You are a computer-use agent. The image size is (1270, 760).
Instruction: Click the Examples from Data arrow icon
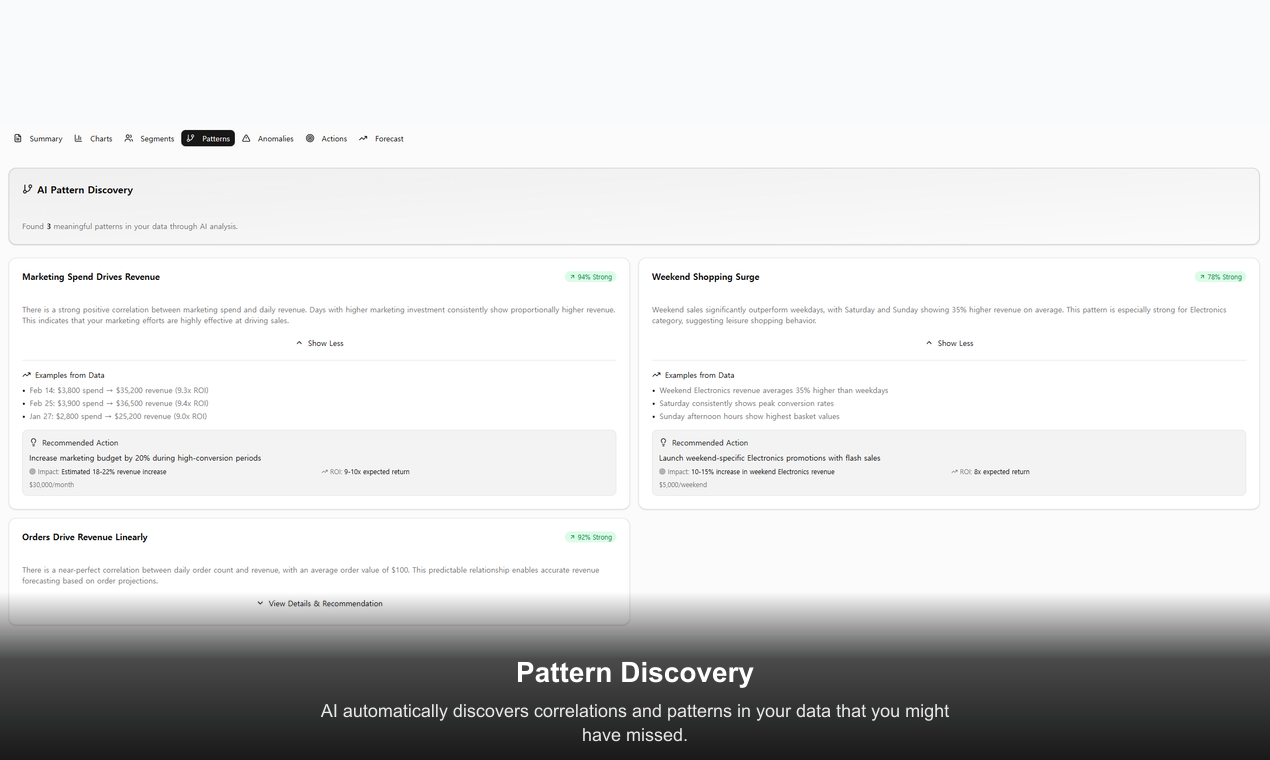coord(25,375)
